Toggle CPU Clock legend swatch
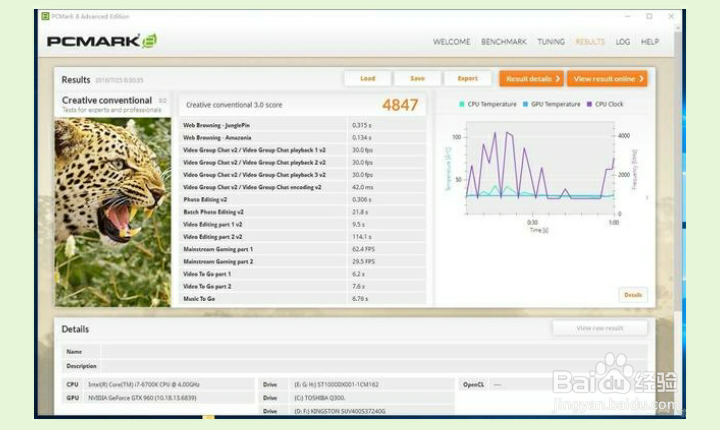The height and width of the screenshot is (430, 720). 589,104
